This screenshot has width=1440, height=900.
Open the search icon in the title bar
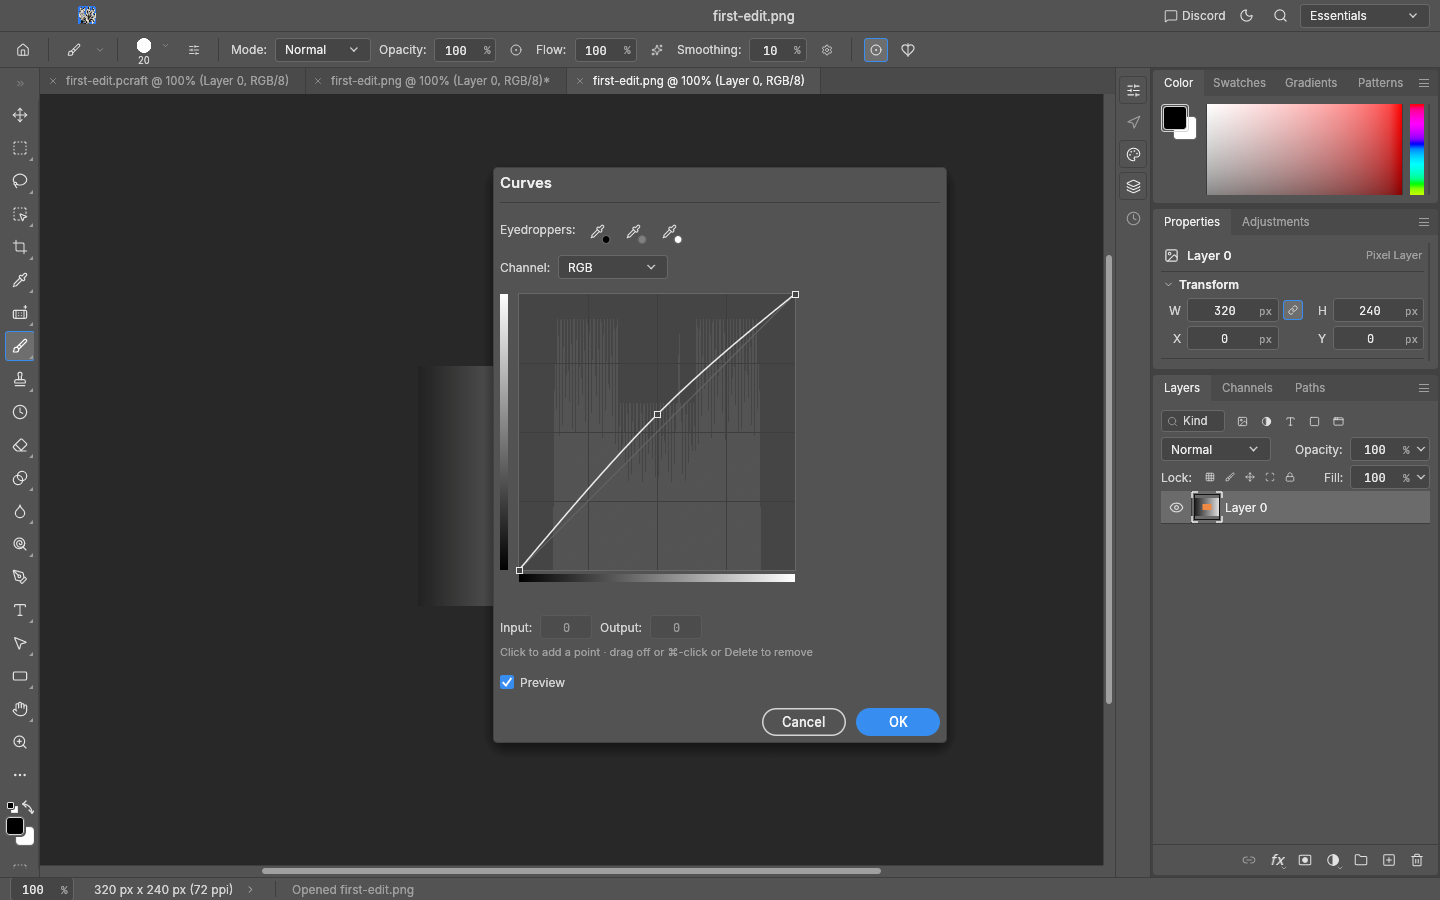pyautogui.click(x=1280, y=16)
